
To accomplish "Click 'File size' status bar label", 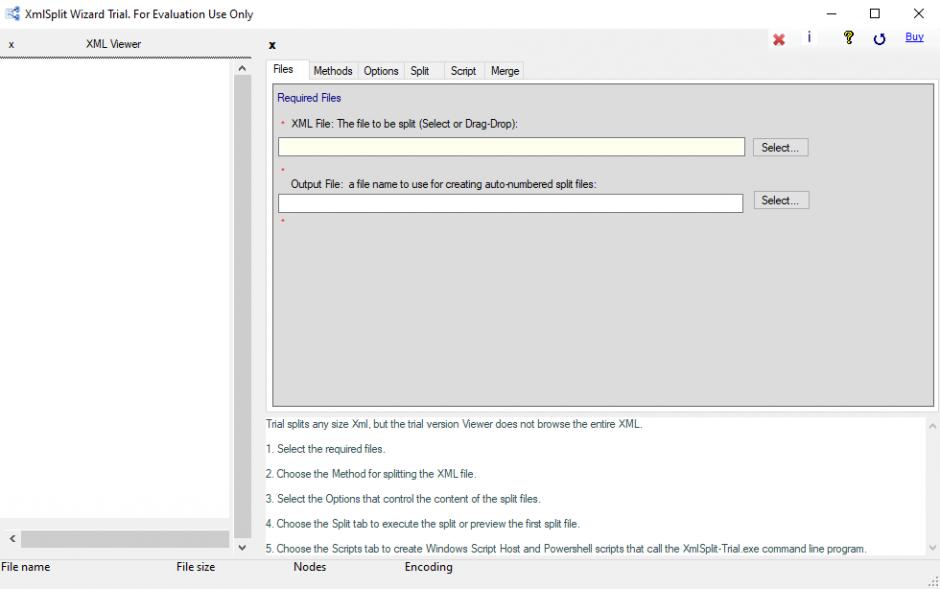I will pyautogui.click(x=195, y=567).
